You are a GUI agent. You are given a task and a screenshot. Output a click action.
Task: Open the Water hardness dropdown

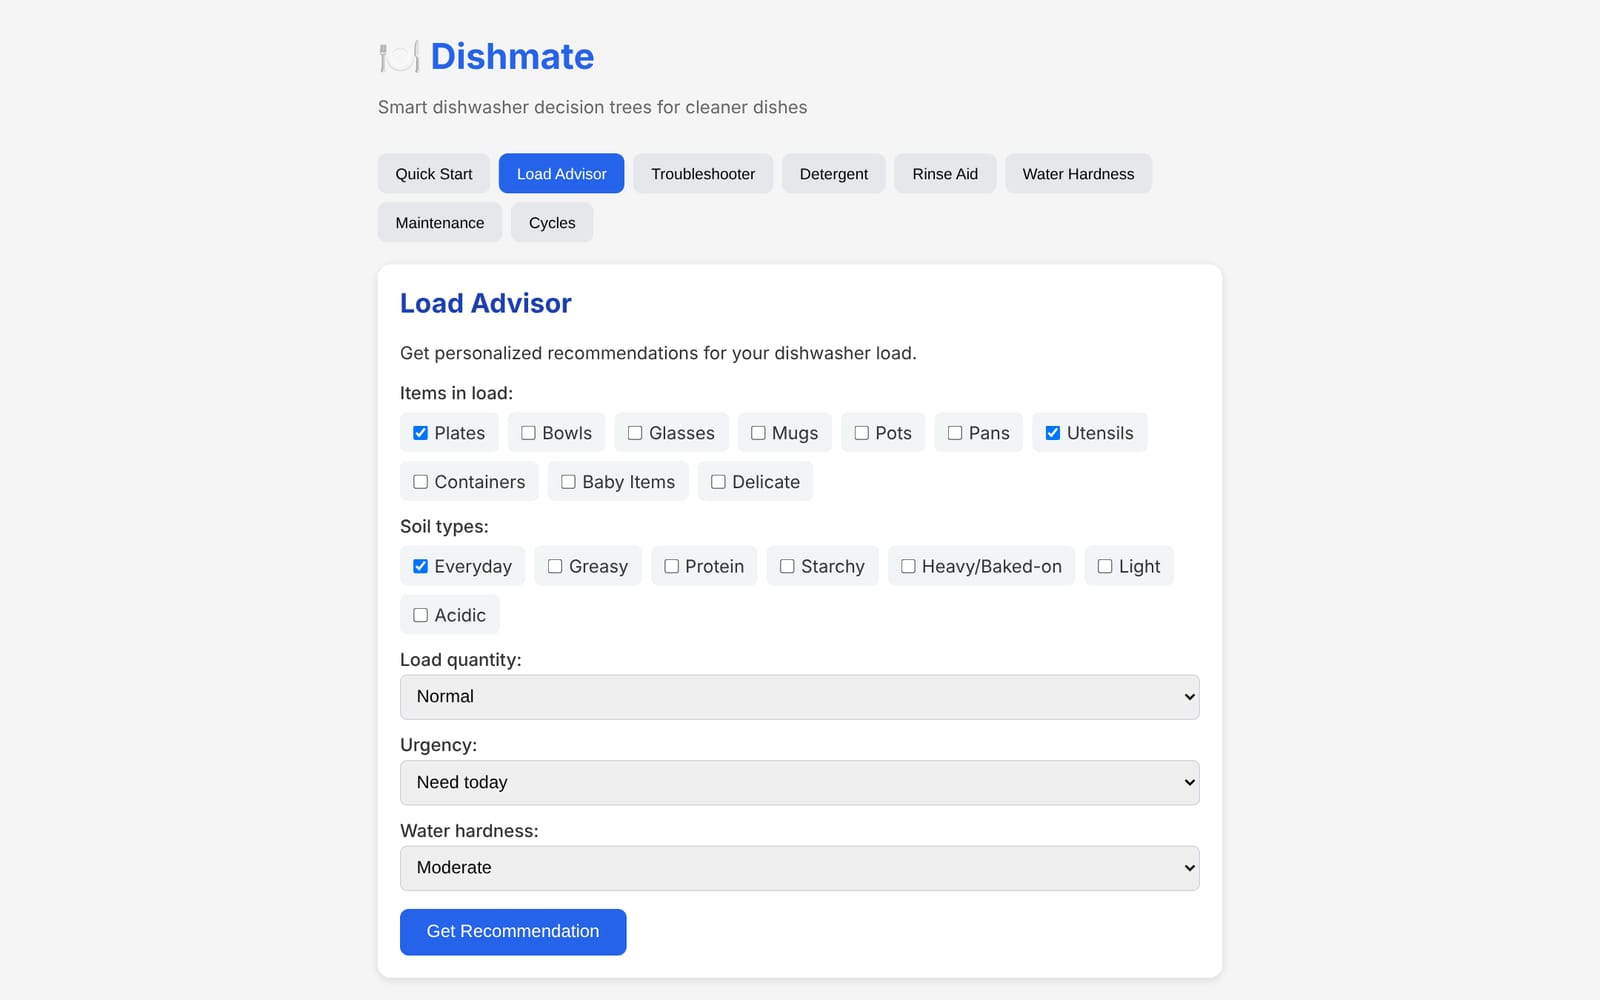coord(800,868)
